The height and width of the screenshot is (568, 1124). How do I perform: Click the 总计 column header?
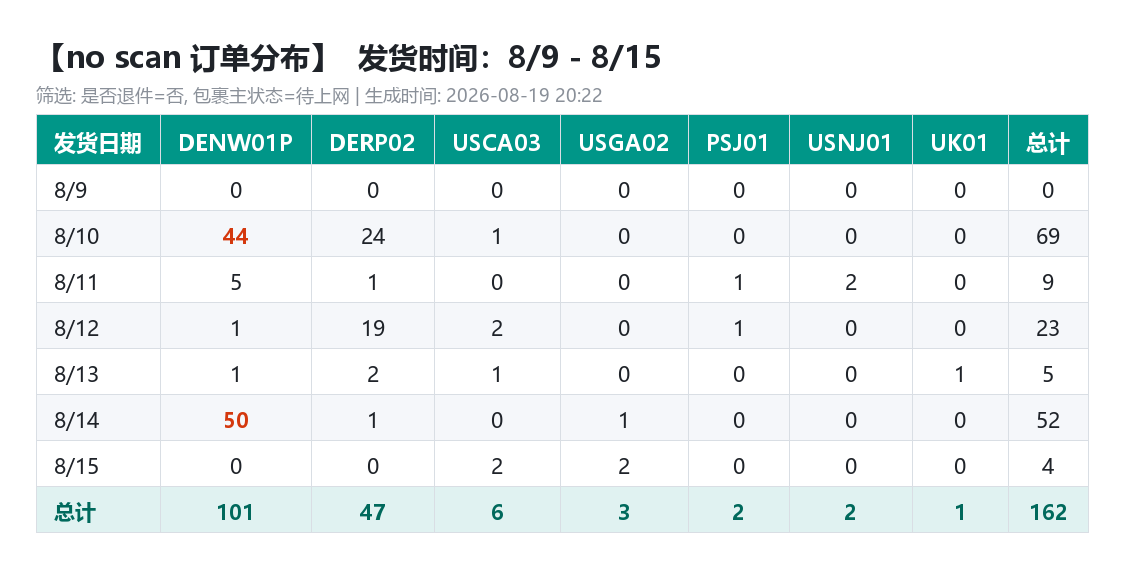click(x=1048, y=142)
